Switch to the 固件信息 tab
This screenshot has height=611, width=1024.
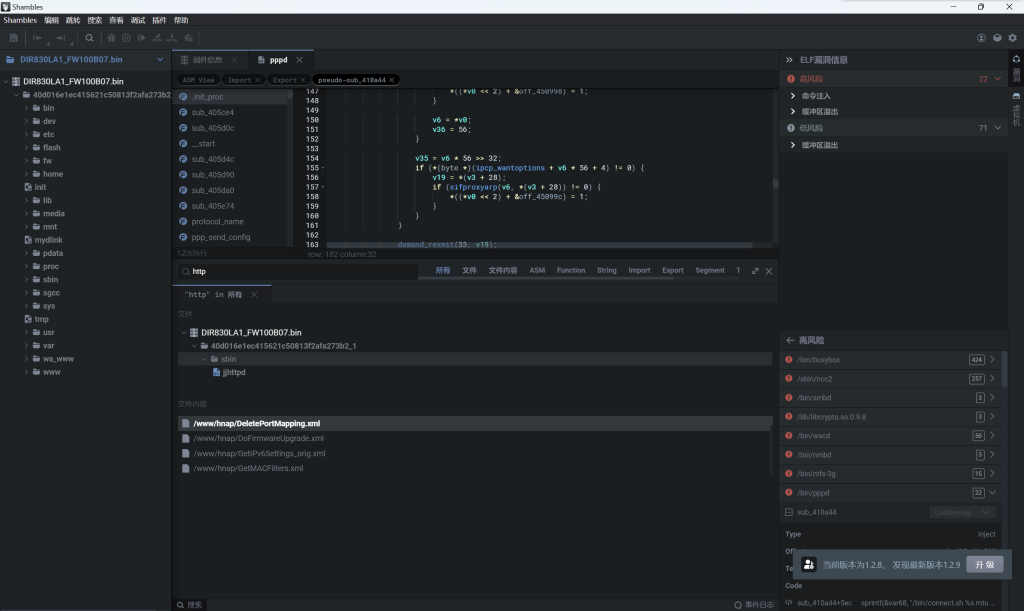207,60
